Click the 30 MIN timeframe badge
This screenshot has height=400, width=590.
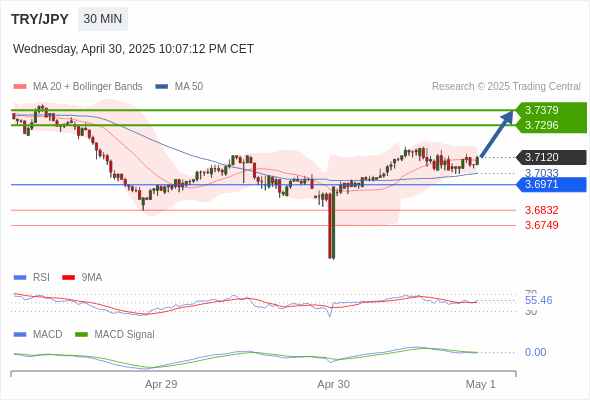pos(103,19)
